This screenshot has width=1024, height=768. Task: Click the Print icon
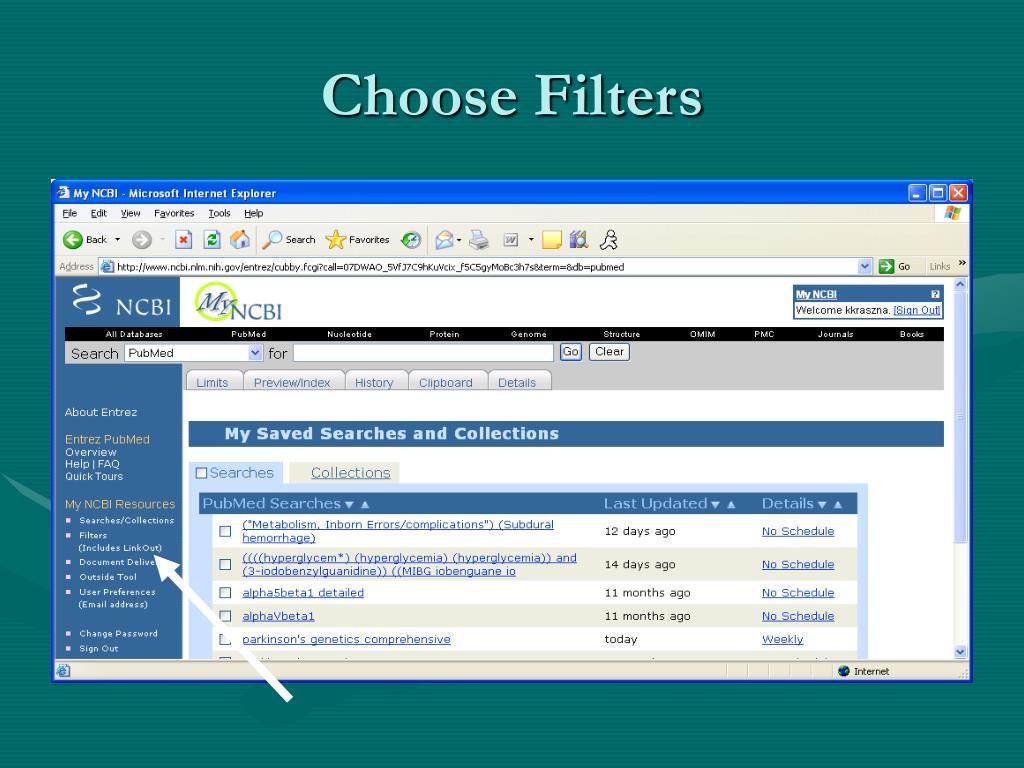click(x=479, y=240)
